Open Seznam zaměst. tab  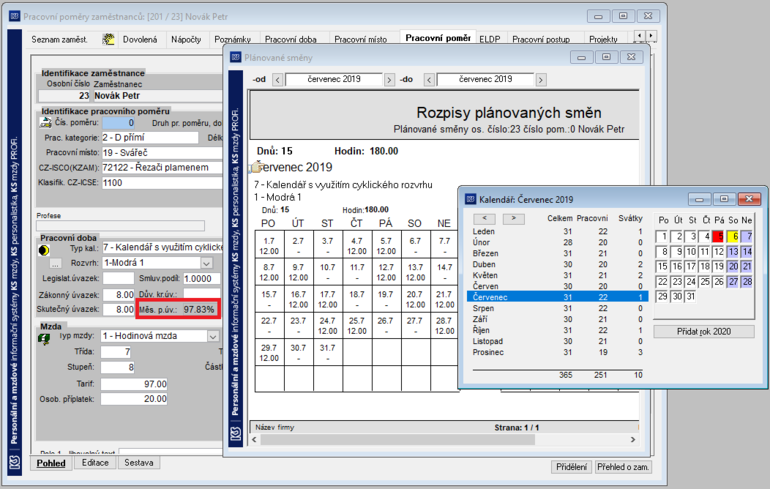coord(59,40)
